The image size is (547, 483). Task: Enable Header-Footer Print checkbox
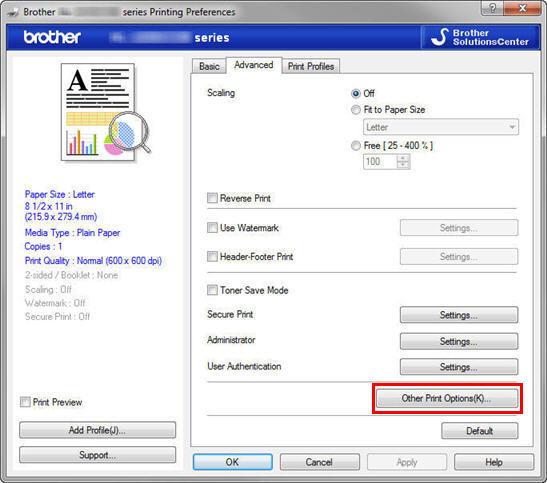(x=212, y=257)
